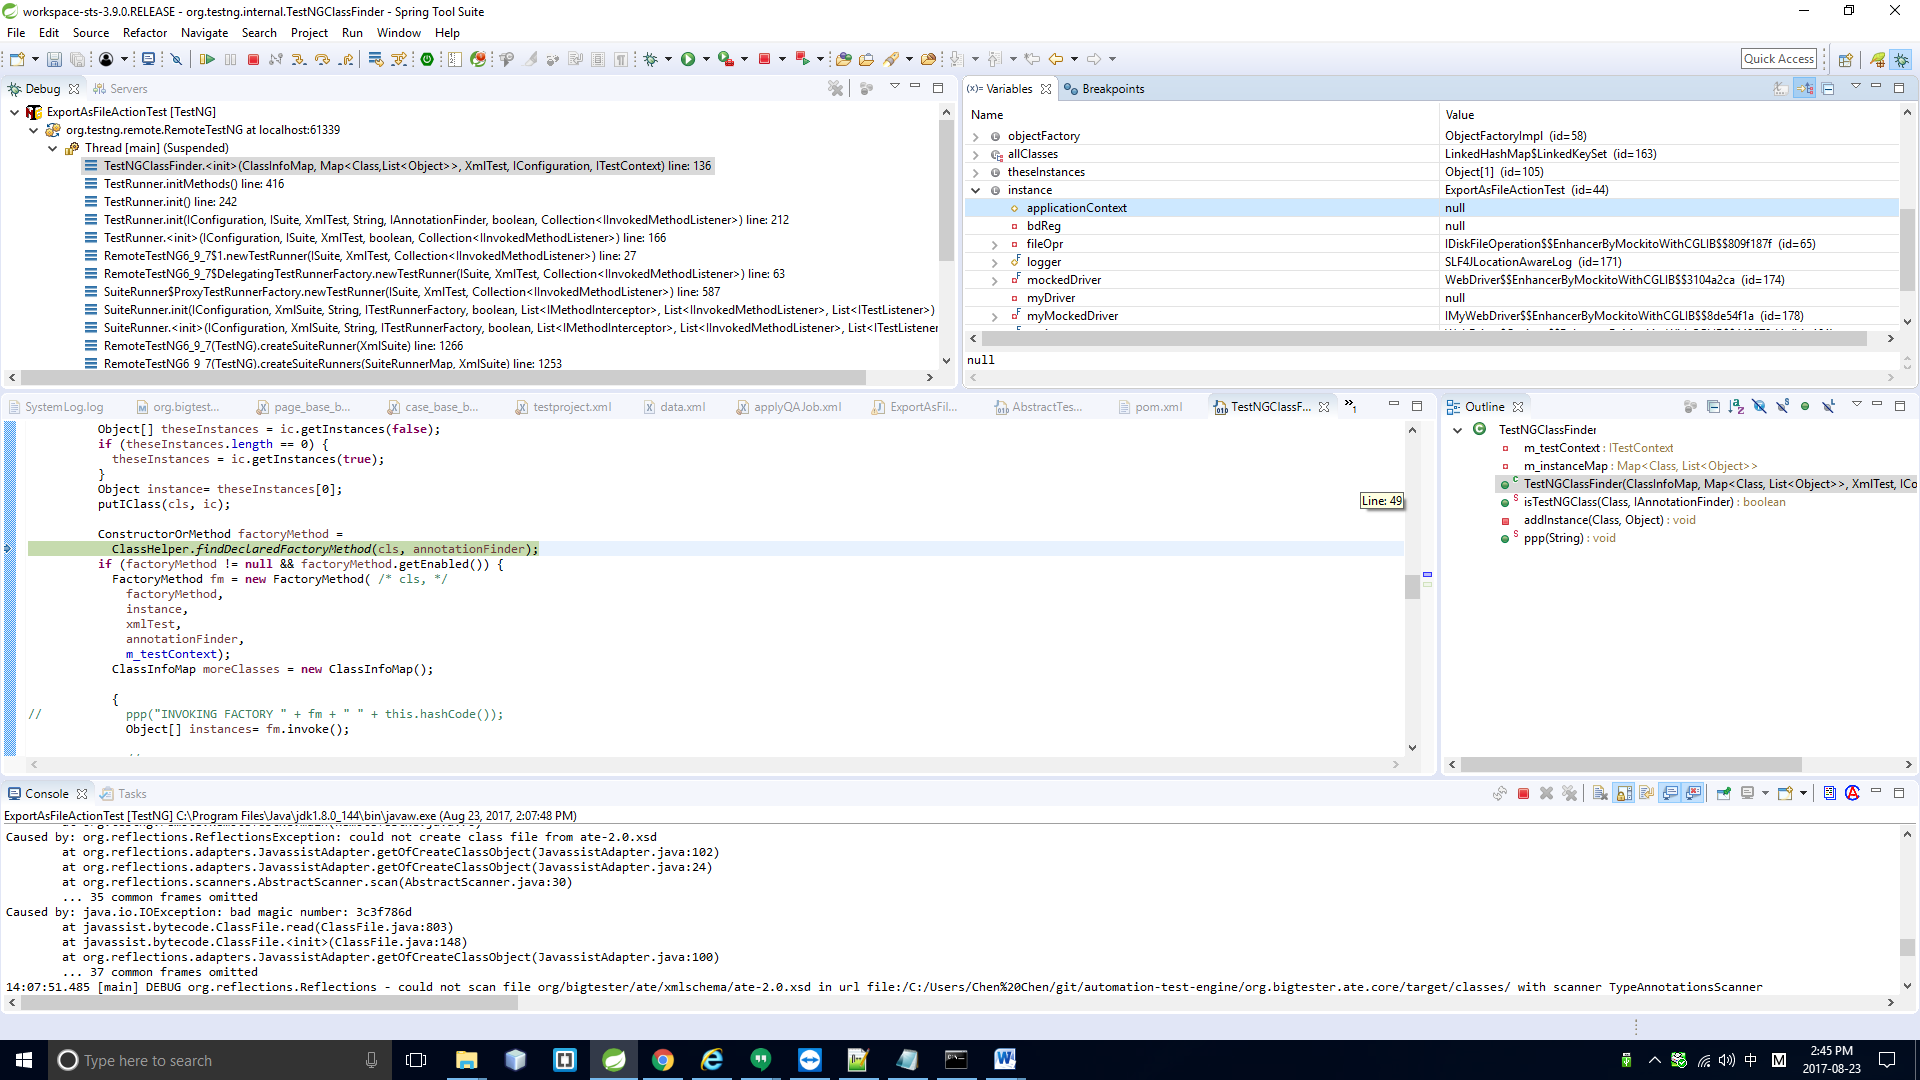The image size is (1920, 1080).
Task: Toggle Hide Non-Public Members green dot
Action: point(1805,407)
